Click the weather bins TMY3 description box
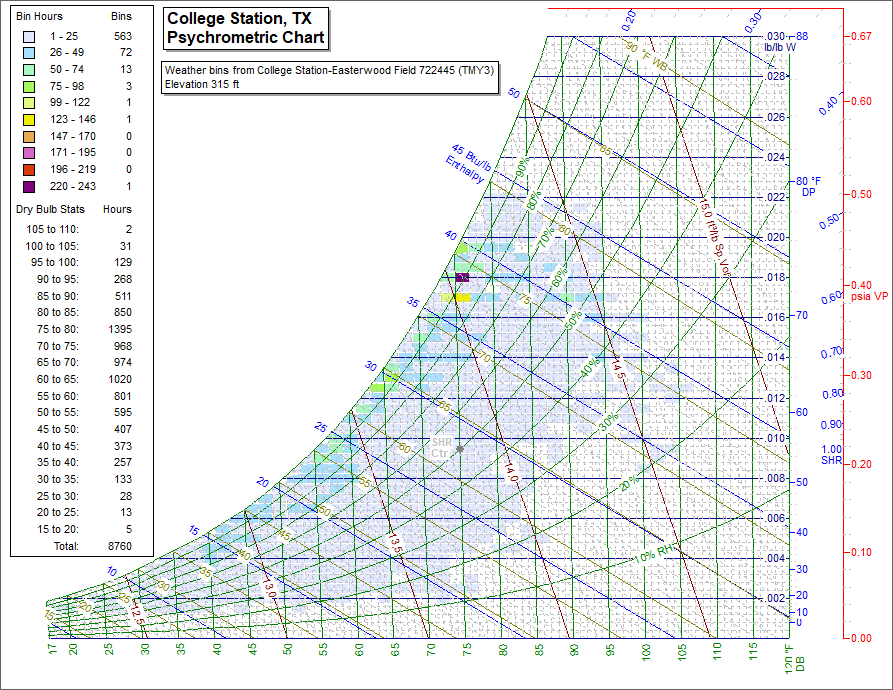Image resolution: width=893 pixels, height=690 pixels. point(330,77)
